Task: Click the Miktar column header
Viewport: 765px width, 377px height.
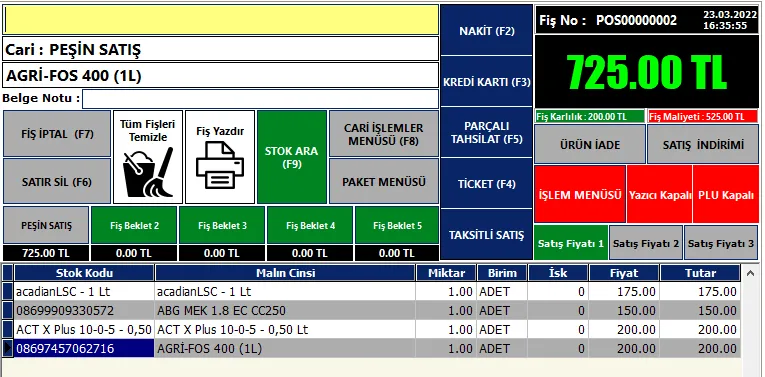Action: [x=446, y=273]
